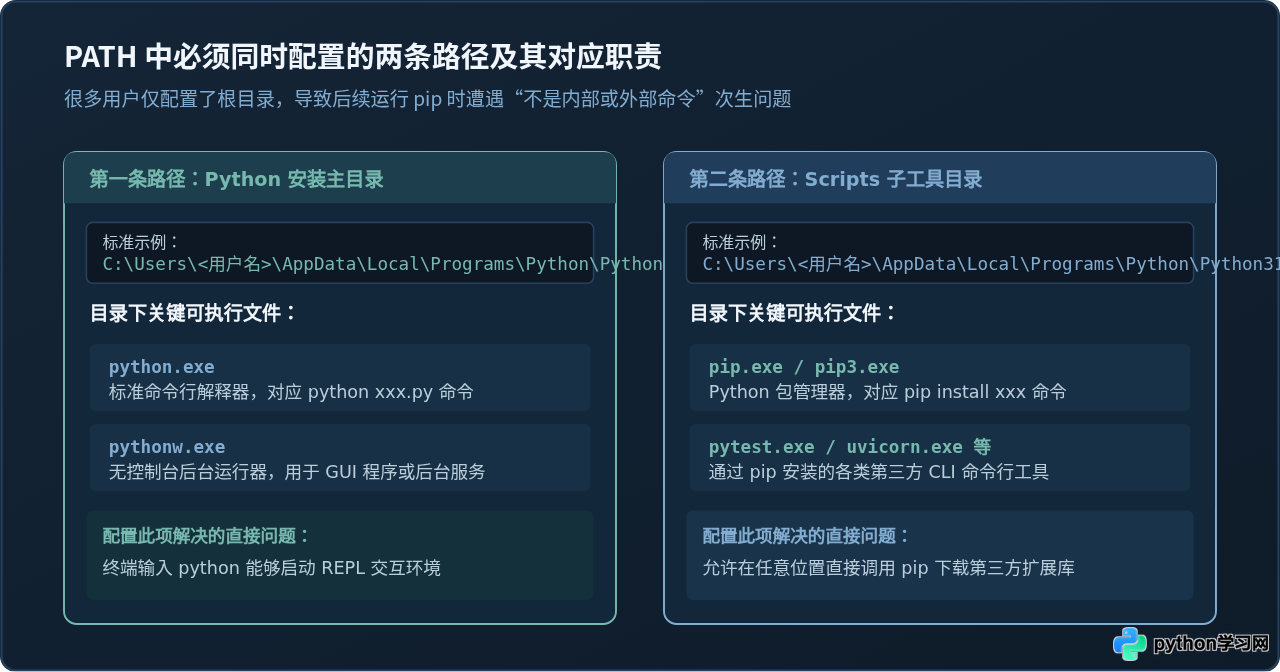The width and height of the screenshot is (1280, 672).
Task: Click 标准示例 label in the first path card
Action: [142, 242]
